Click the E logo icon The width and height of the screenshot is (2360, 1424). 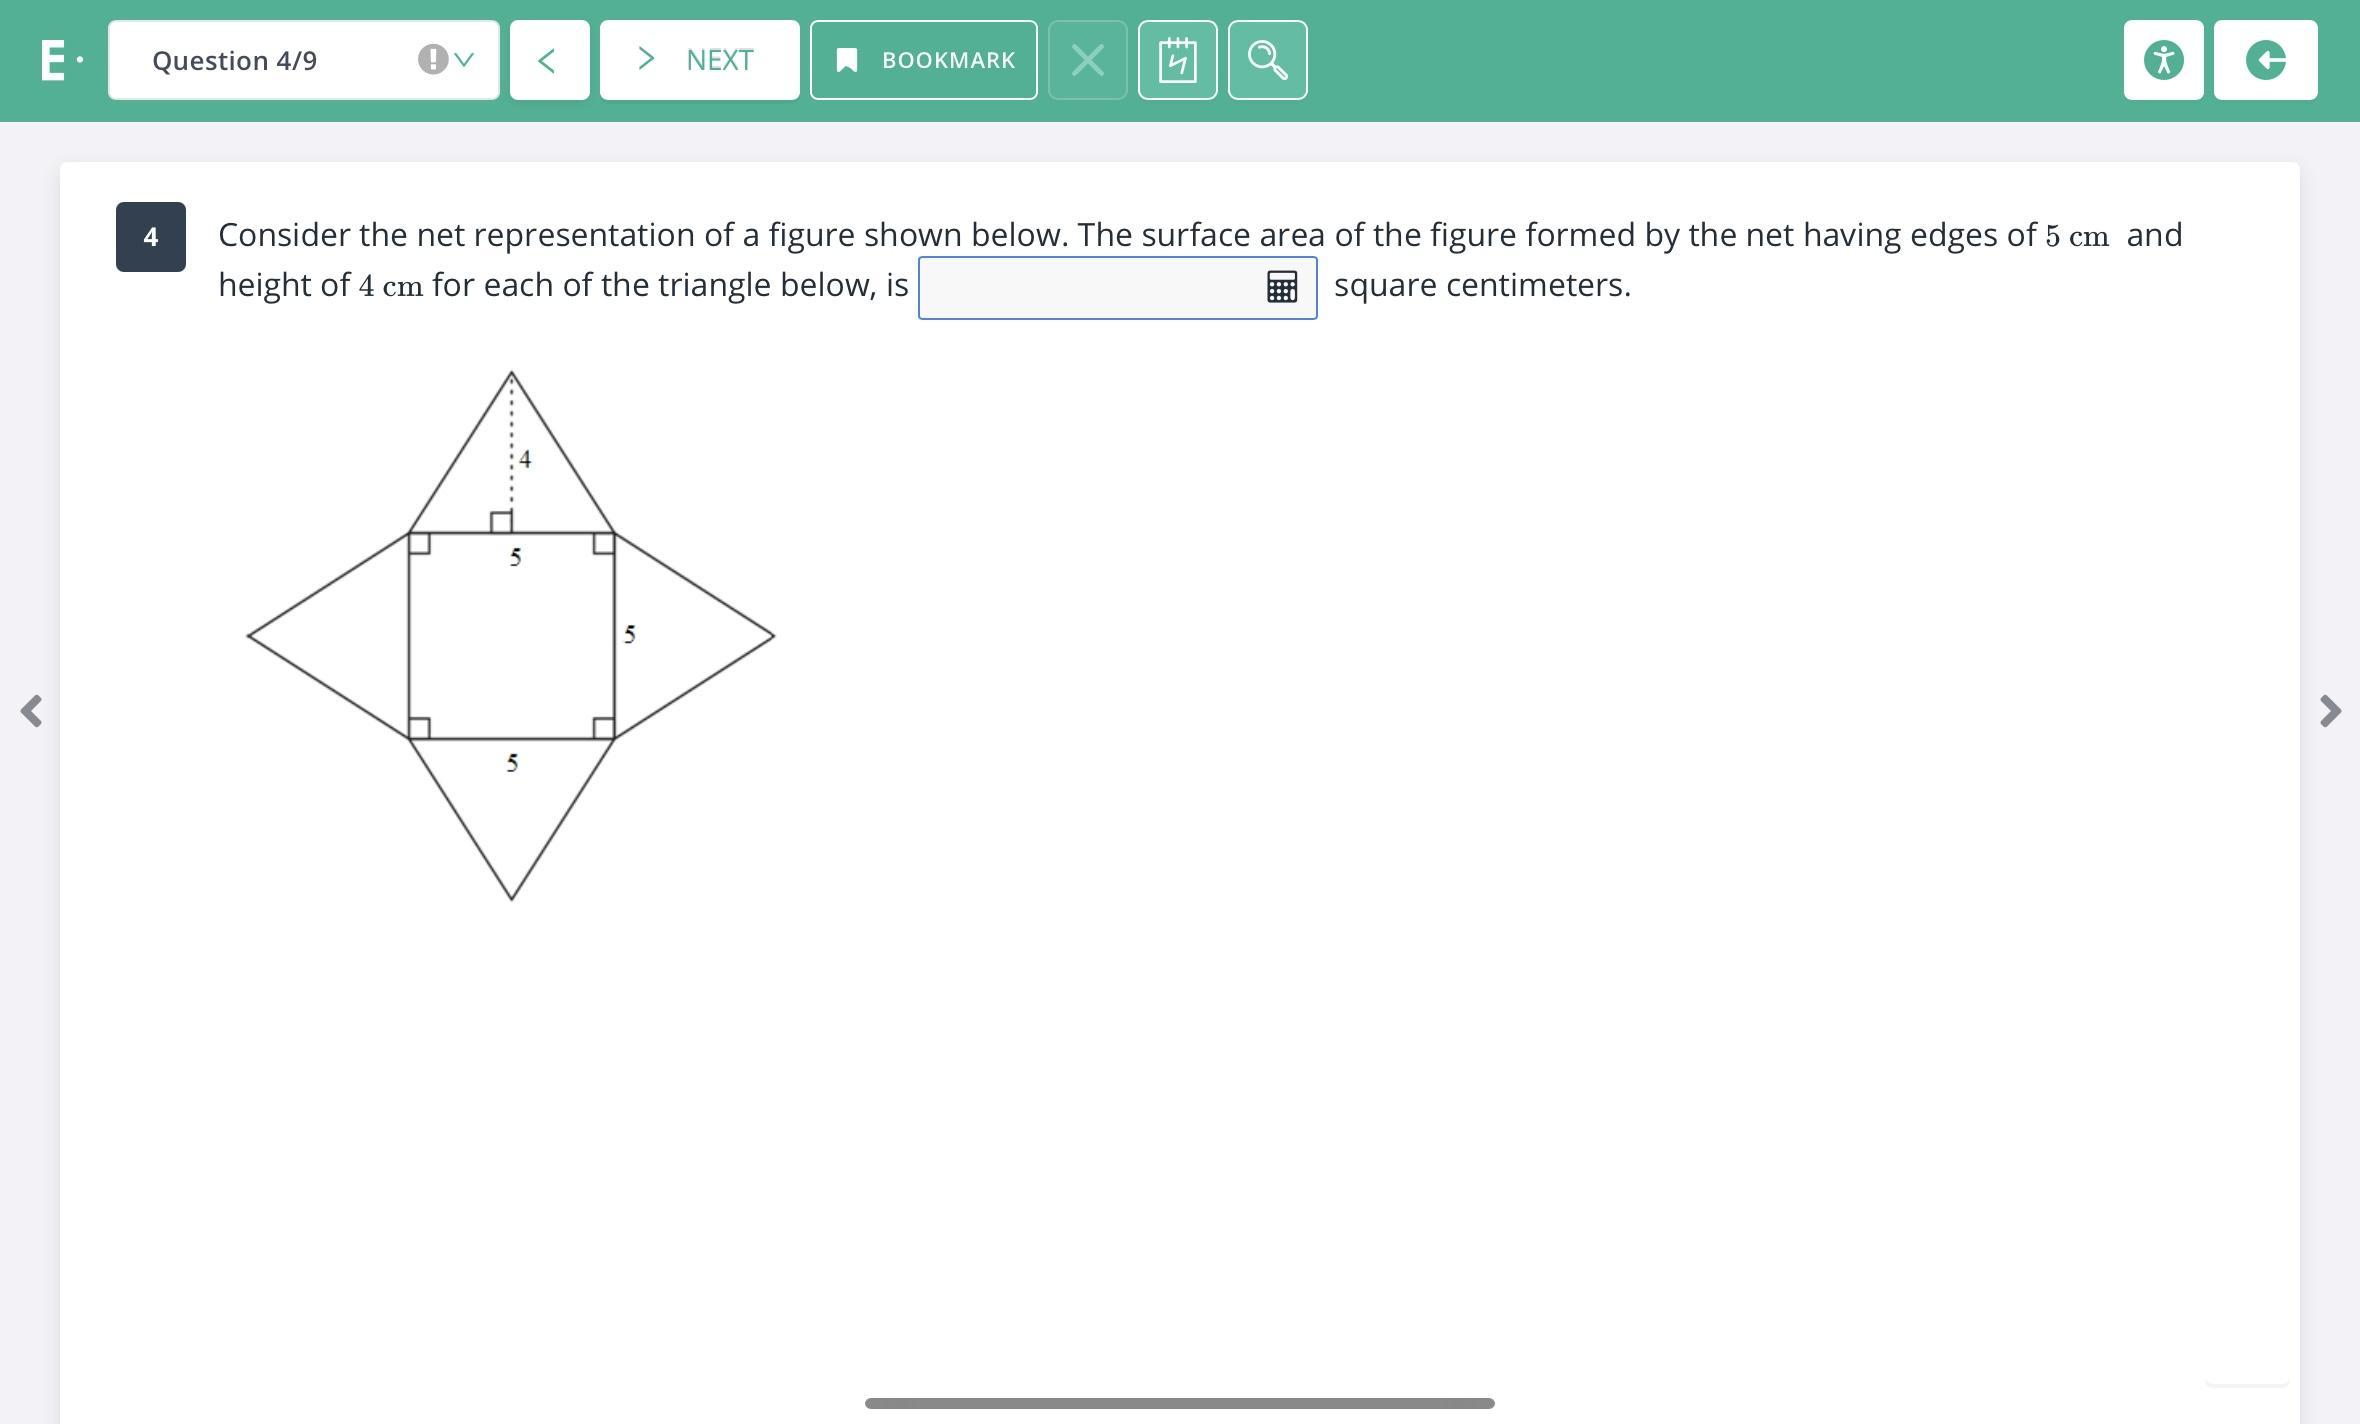(54, 60)
